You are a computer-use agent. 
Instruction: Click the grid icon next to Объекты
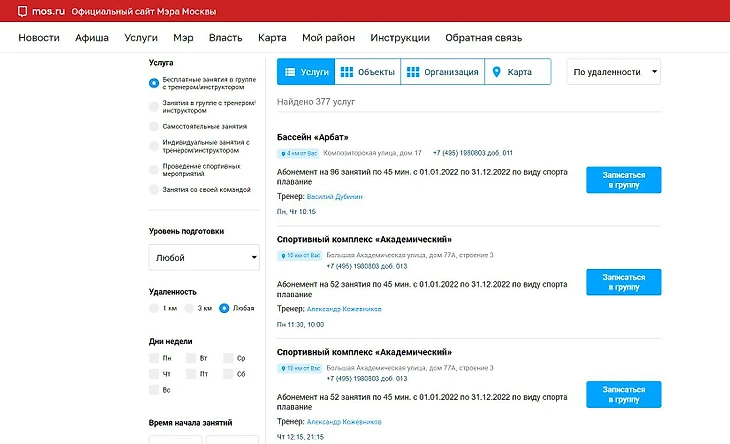tap(347, 72)
